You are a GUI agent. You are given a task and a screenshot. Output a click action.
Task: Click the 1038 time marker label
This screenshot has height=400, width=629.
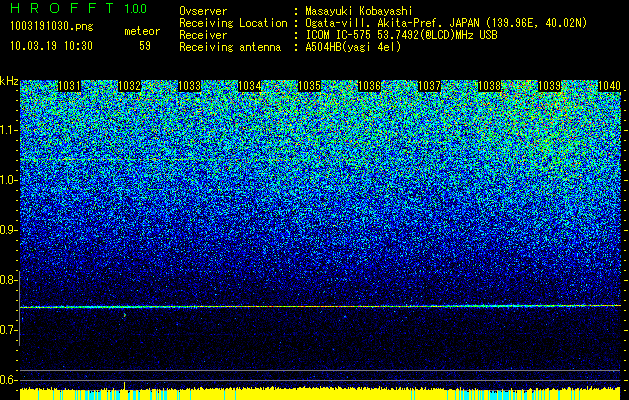click(x=490, y=86)
